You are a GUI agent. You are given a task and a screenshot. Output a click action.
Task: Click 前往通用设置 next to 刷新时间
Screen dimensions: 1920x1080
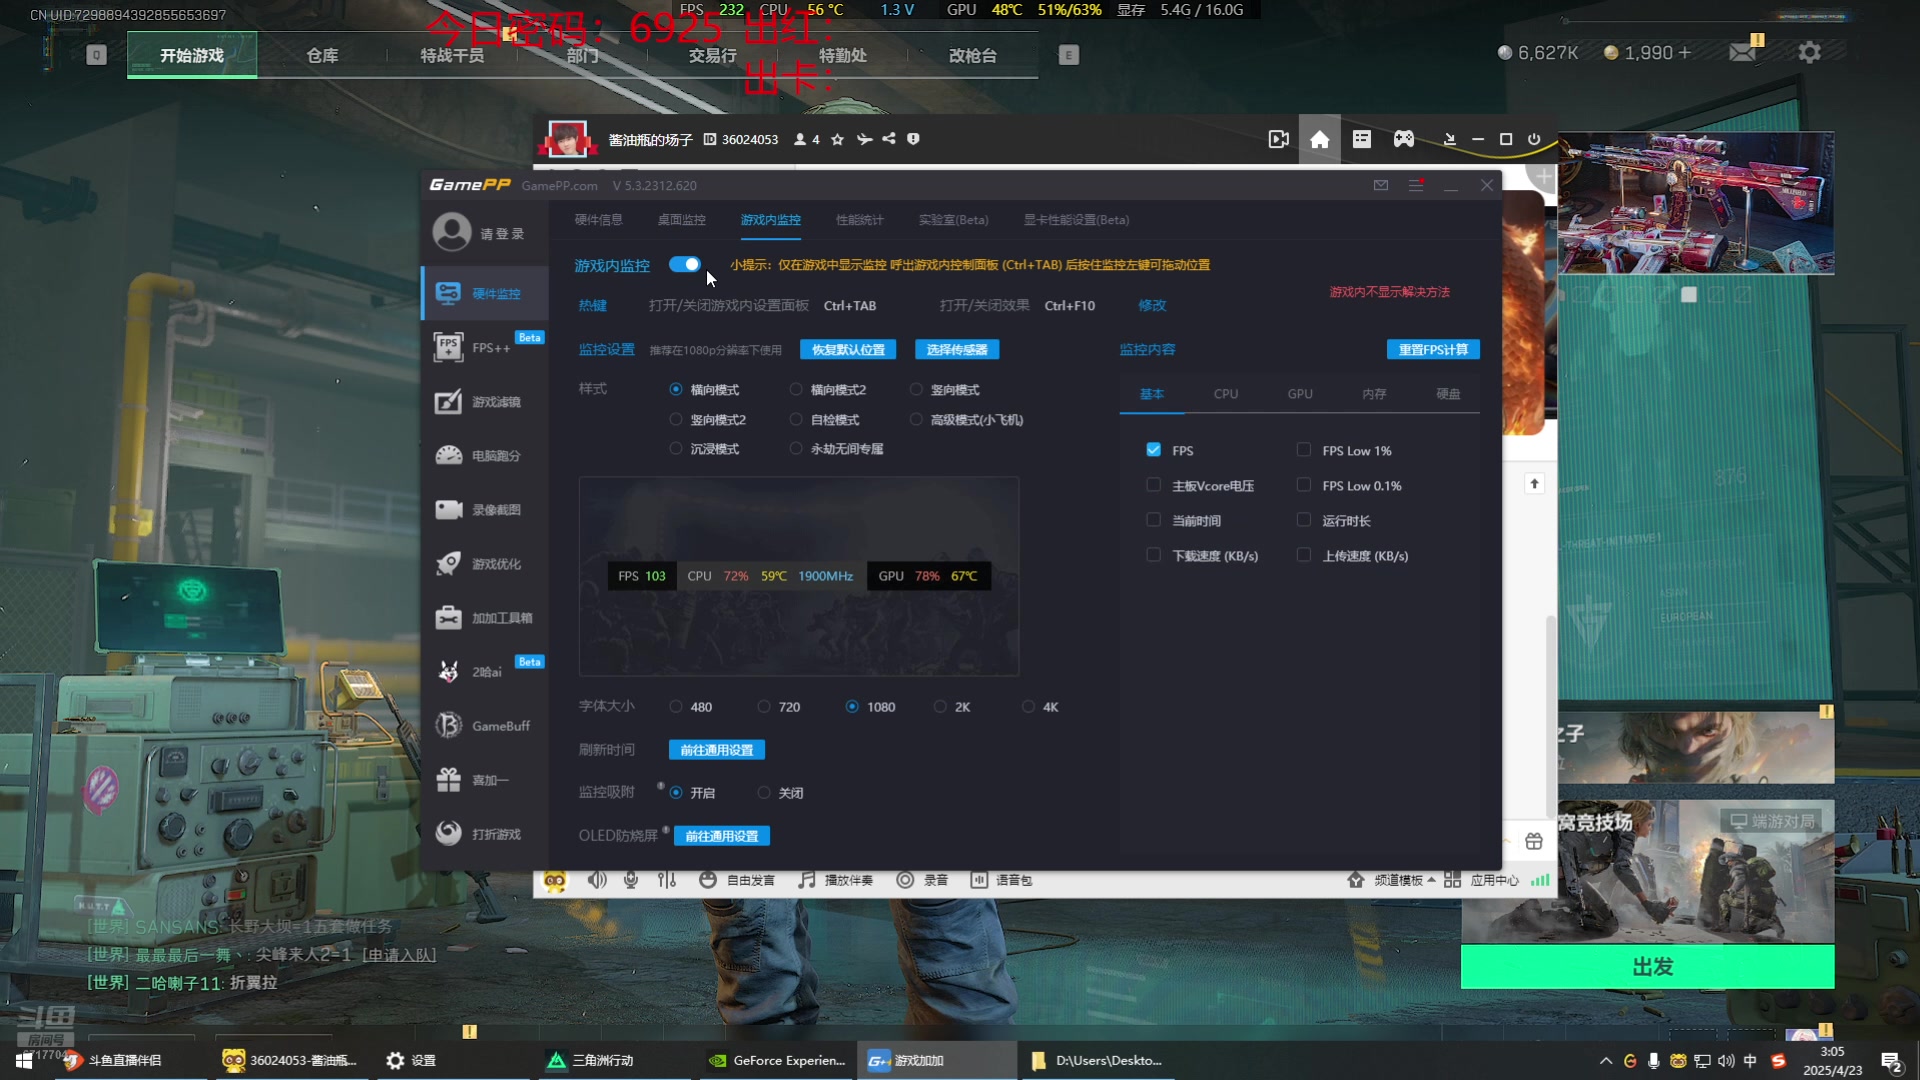(x=717, y=750)
